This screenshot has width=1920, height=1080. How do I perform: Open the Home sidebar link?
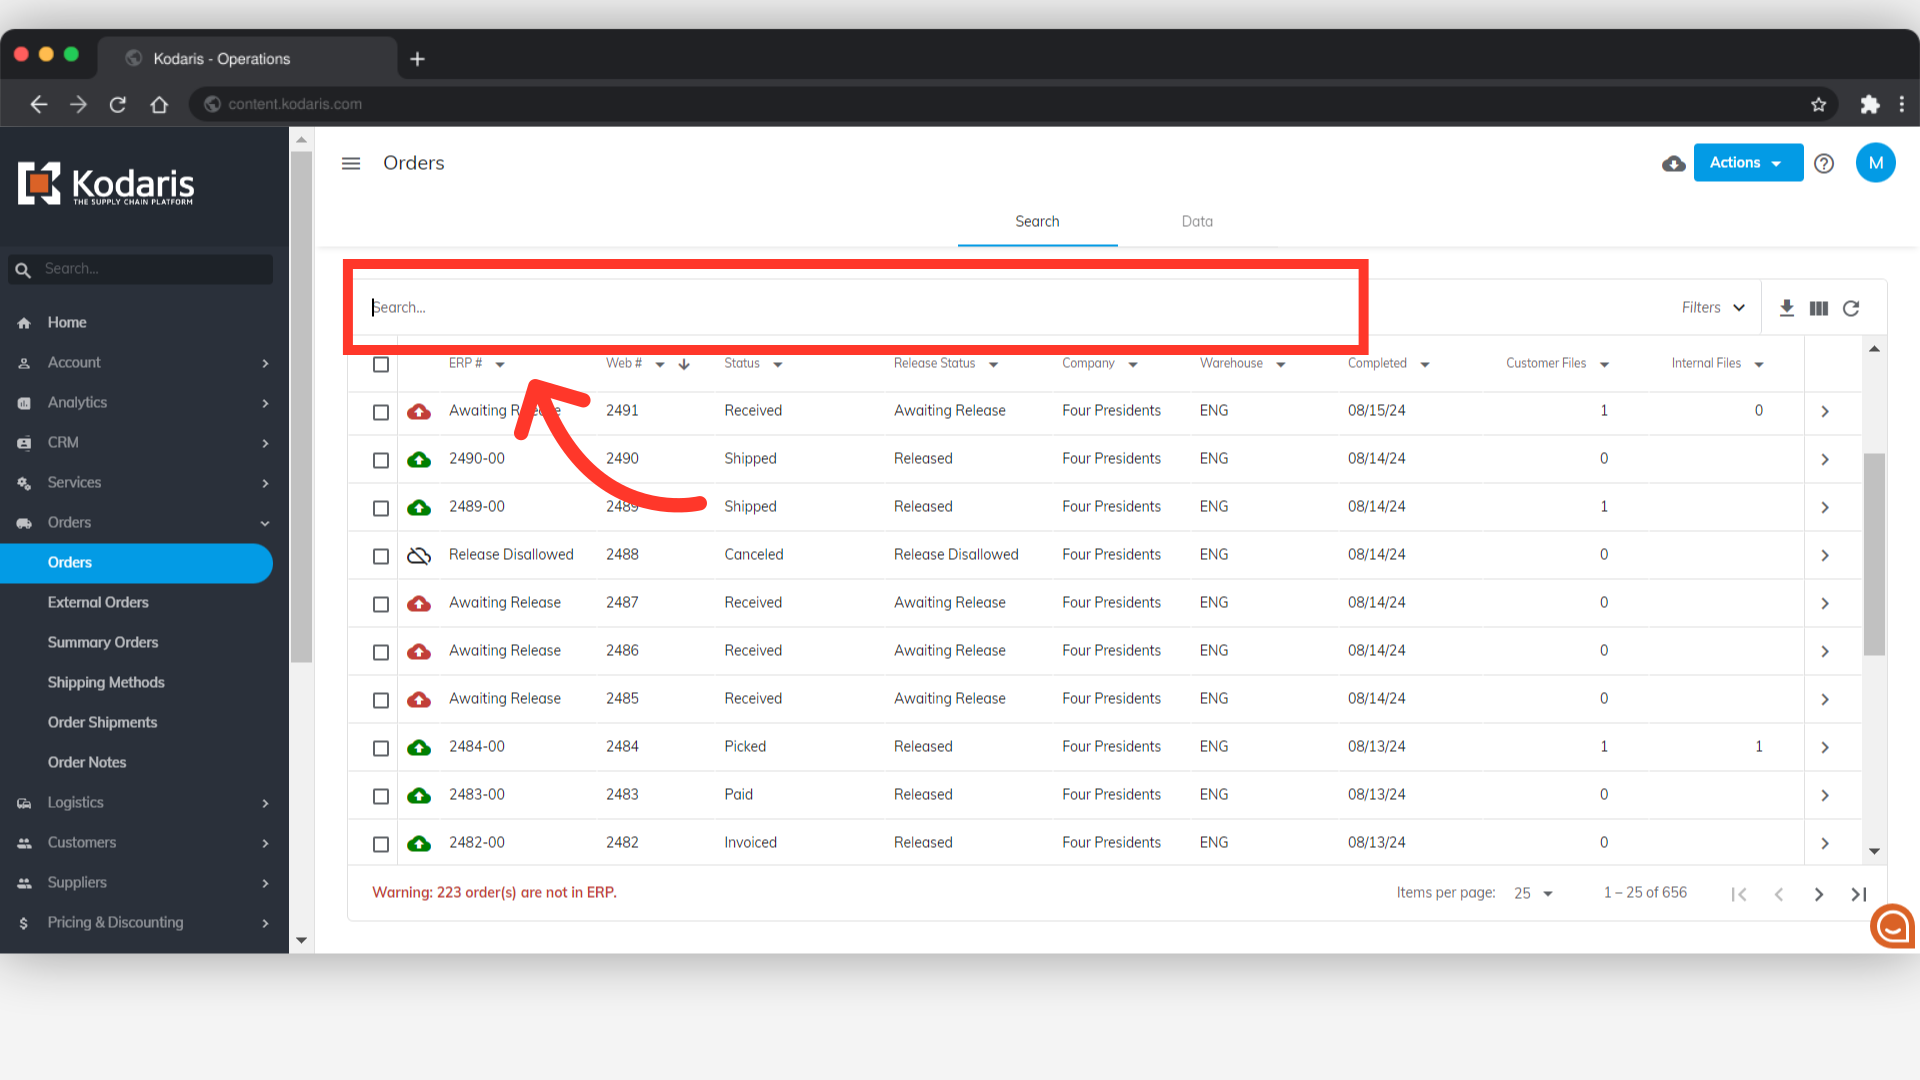(x=67, y=322)
